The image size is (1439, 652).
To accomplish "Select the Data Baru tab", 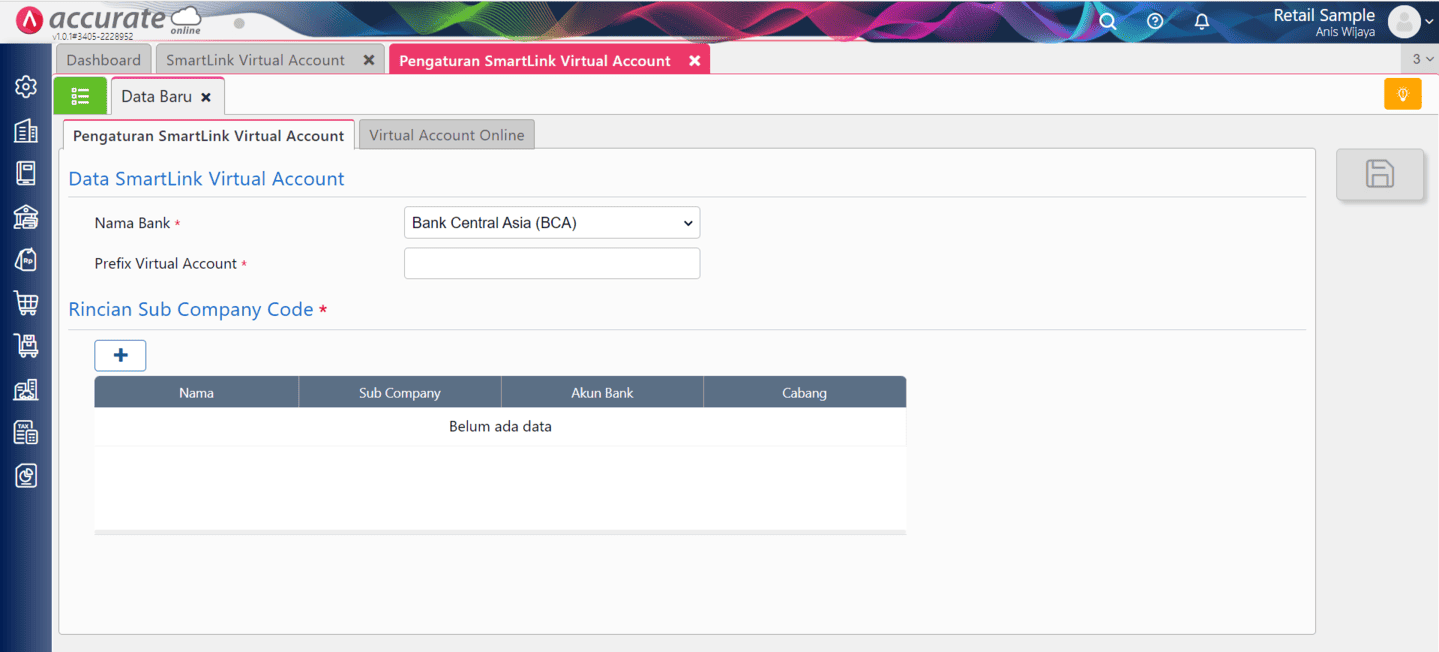I will click(157, 96).
